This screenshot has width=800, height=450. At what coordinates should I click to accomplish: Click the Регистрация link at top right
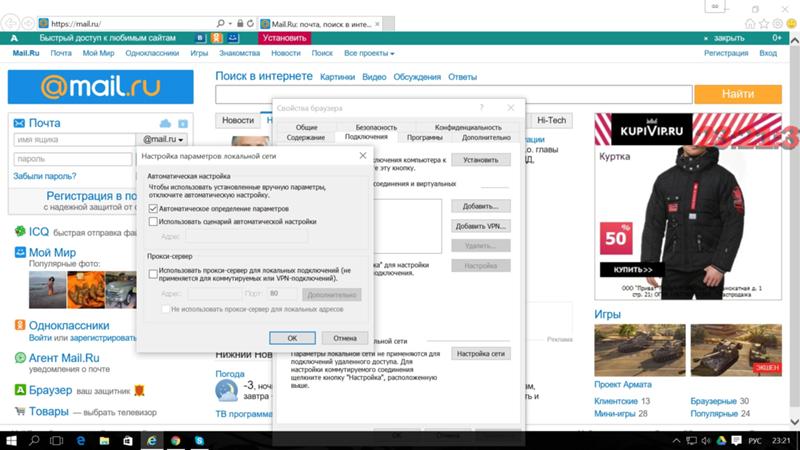[726, 53]
